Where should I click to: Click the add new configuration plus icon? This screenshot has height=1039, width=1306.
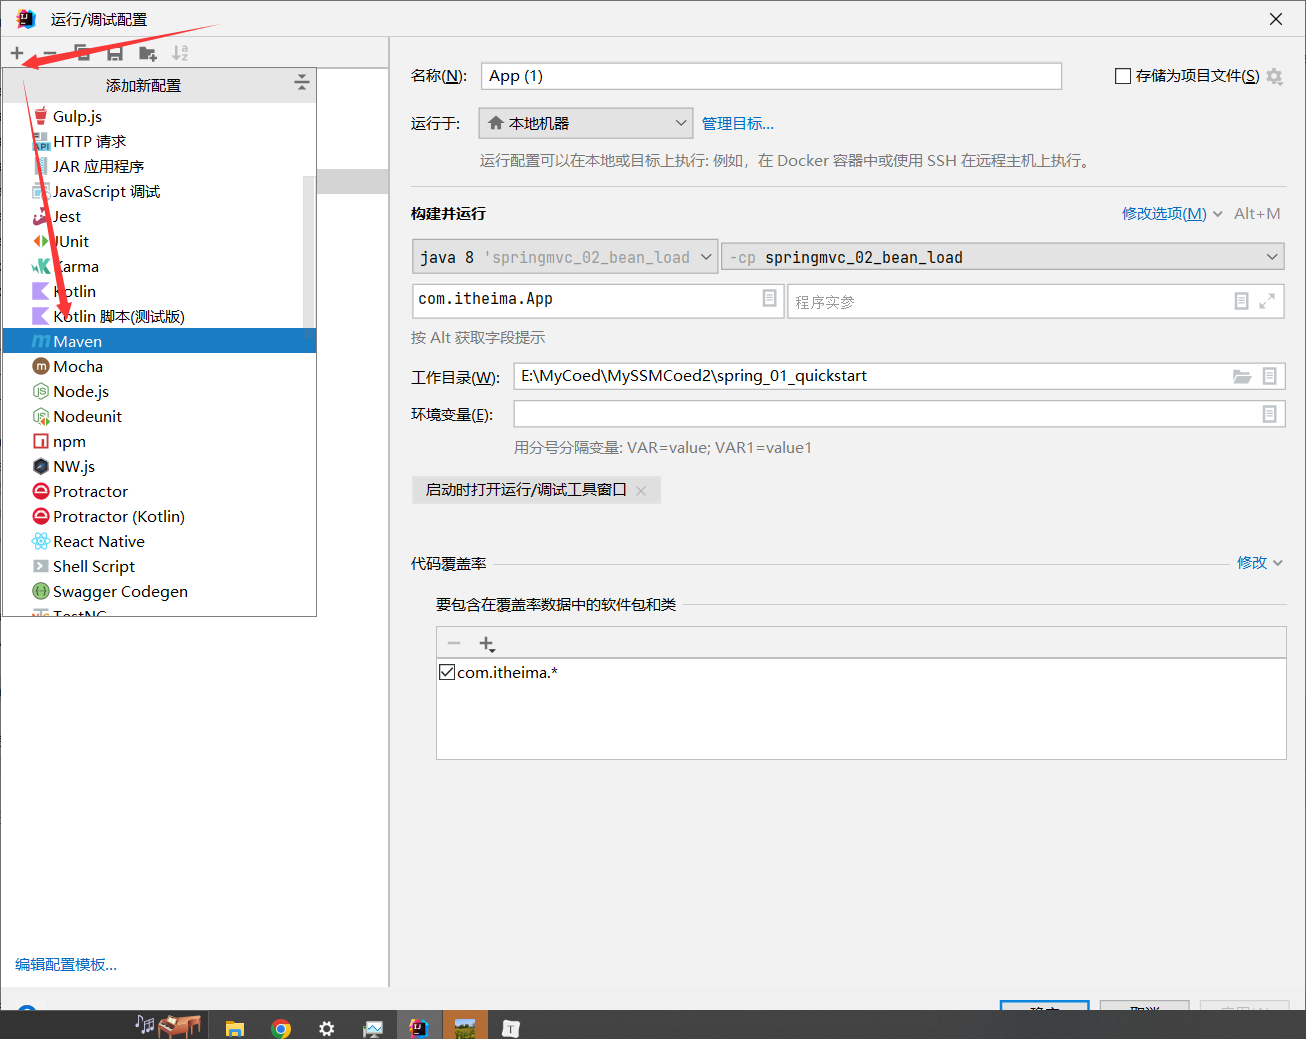click(17, 53)
